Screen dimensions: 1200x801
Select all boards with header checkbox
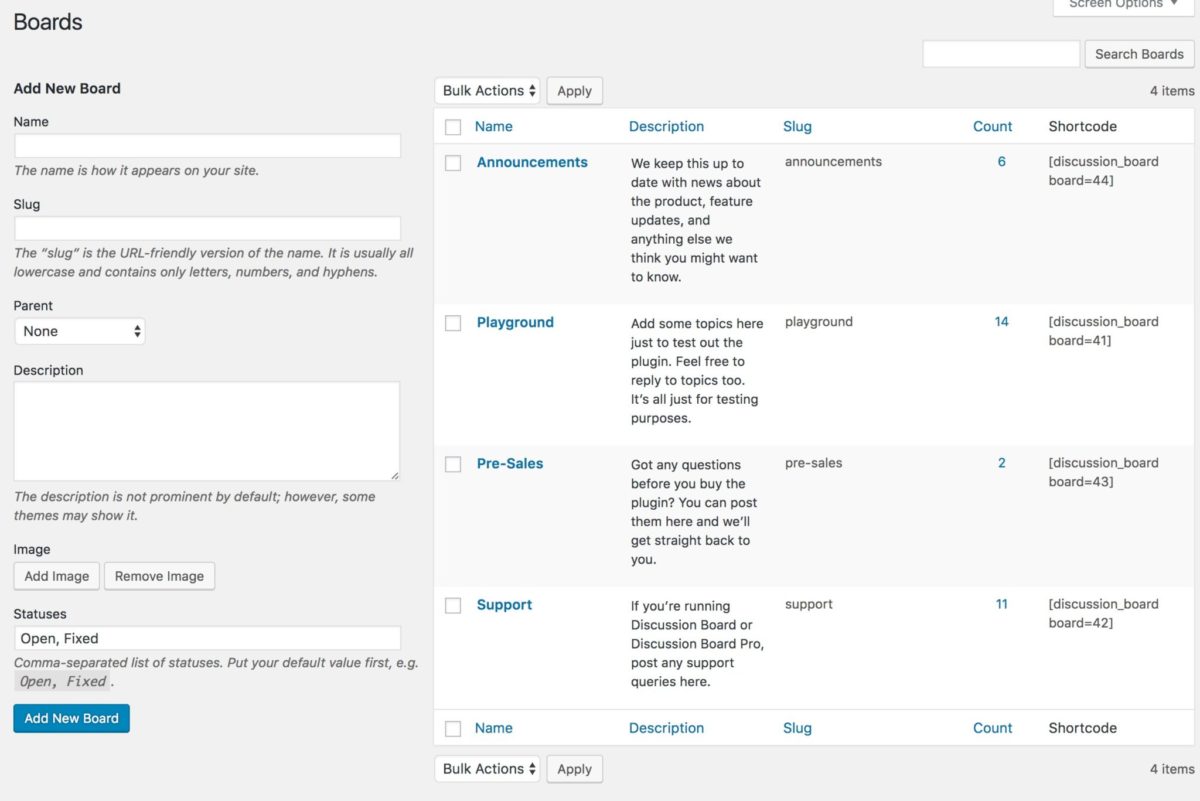(x=452, y=126)
